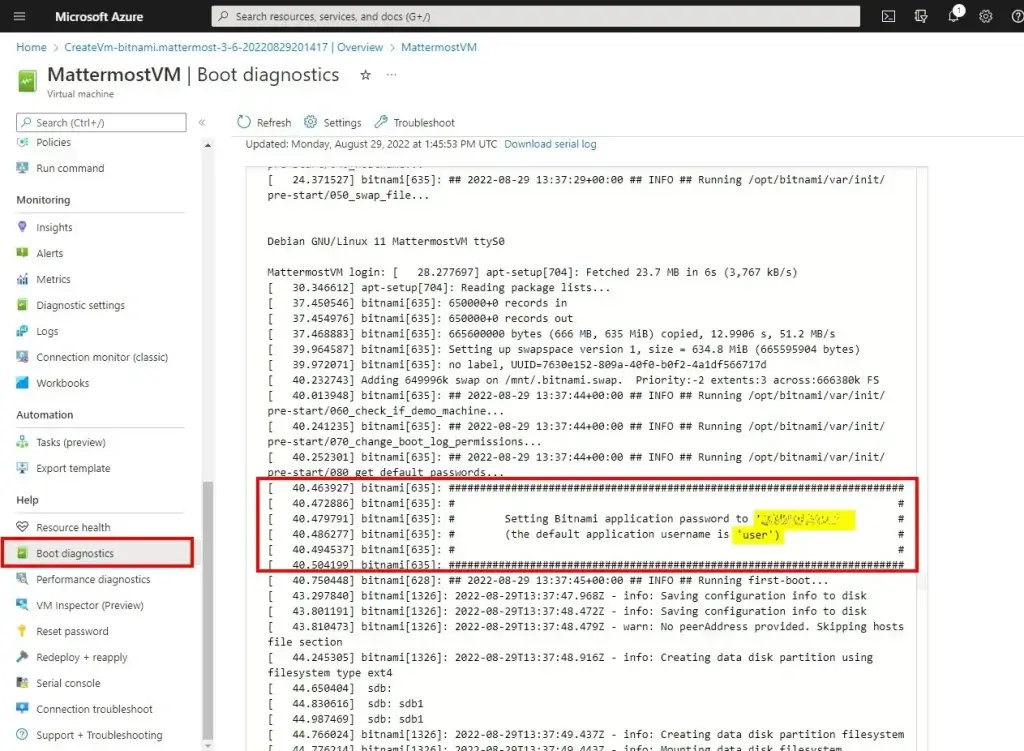
Task: Open Support + Troubleshooting
Action: pos(99,735)
